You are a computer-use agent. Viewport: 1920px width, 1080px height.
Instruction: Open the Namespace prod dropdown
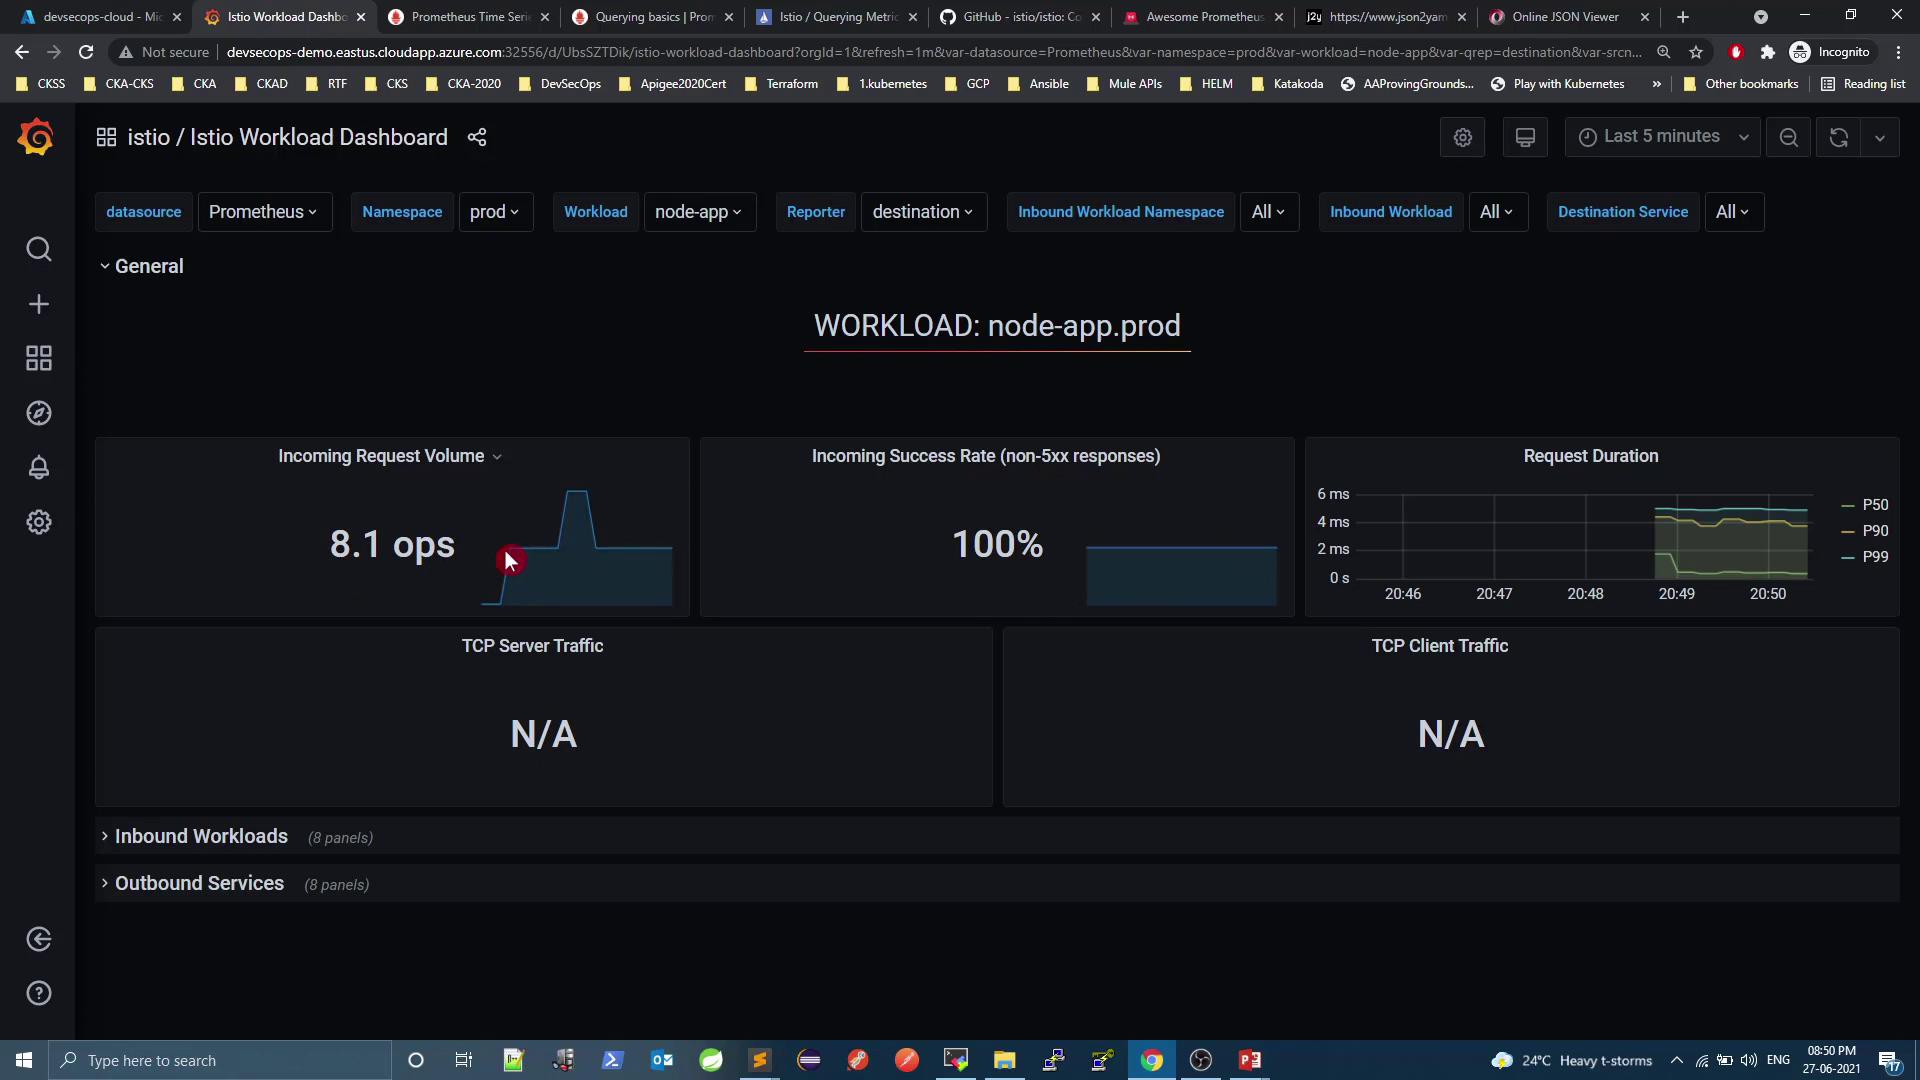pyautogui.click(x=495, y=212)
